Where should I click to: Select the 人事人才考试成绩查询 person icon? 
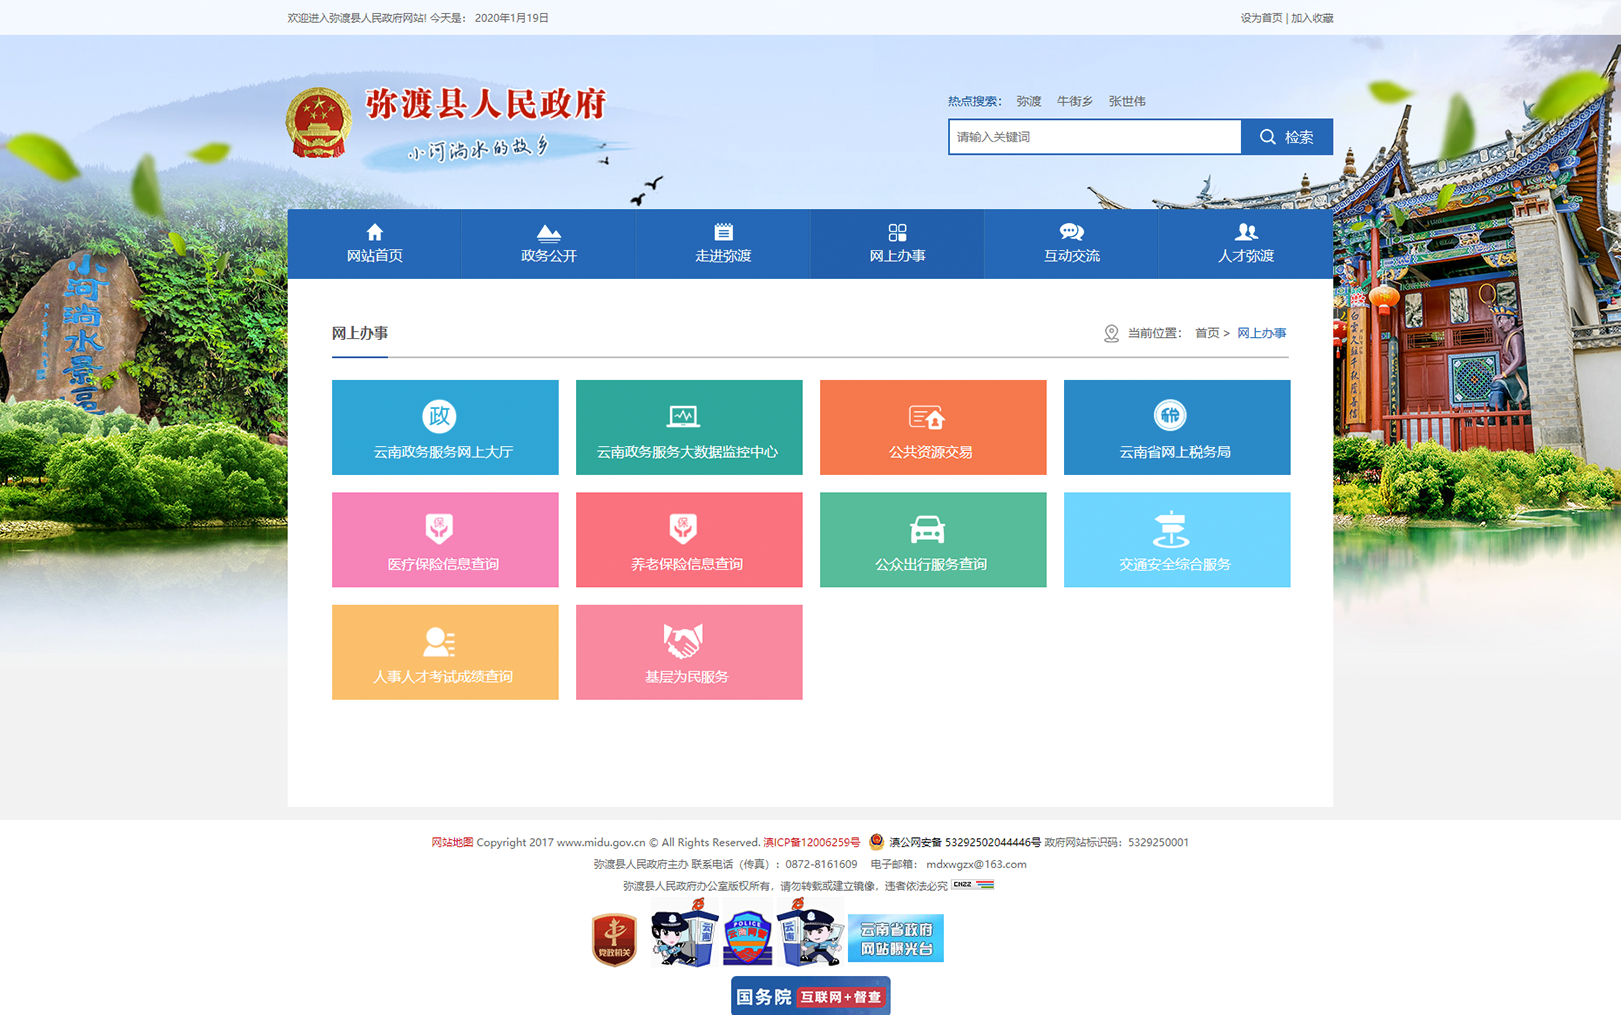[x=439, y=641]
